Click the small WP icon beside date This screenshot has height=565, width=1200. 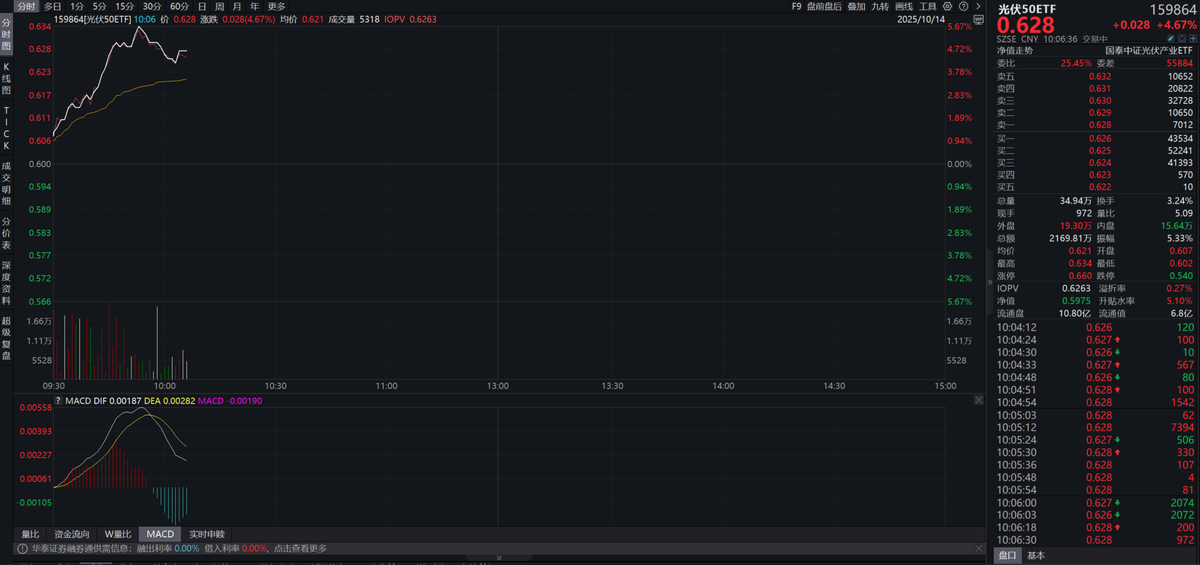pos(978,19)
